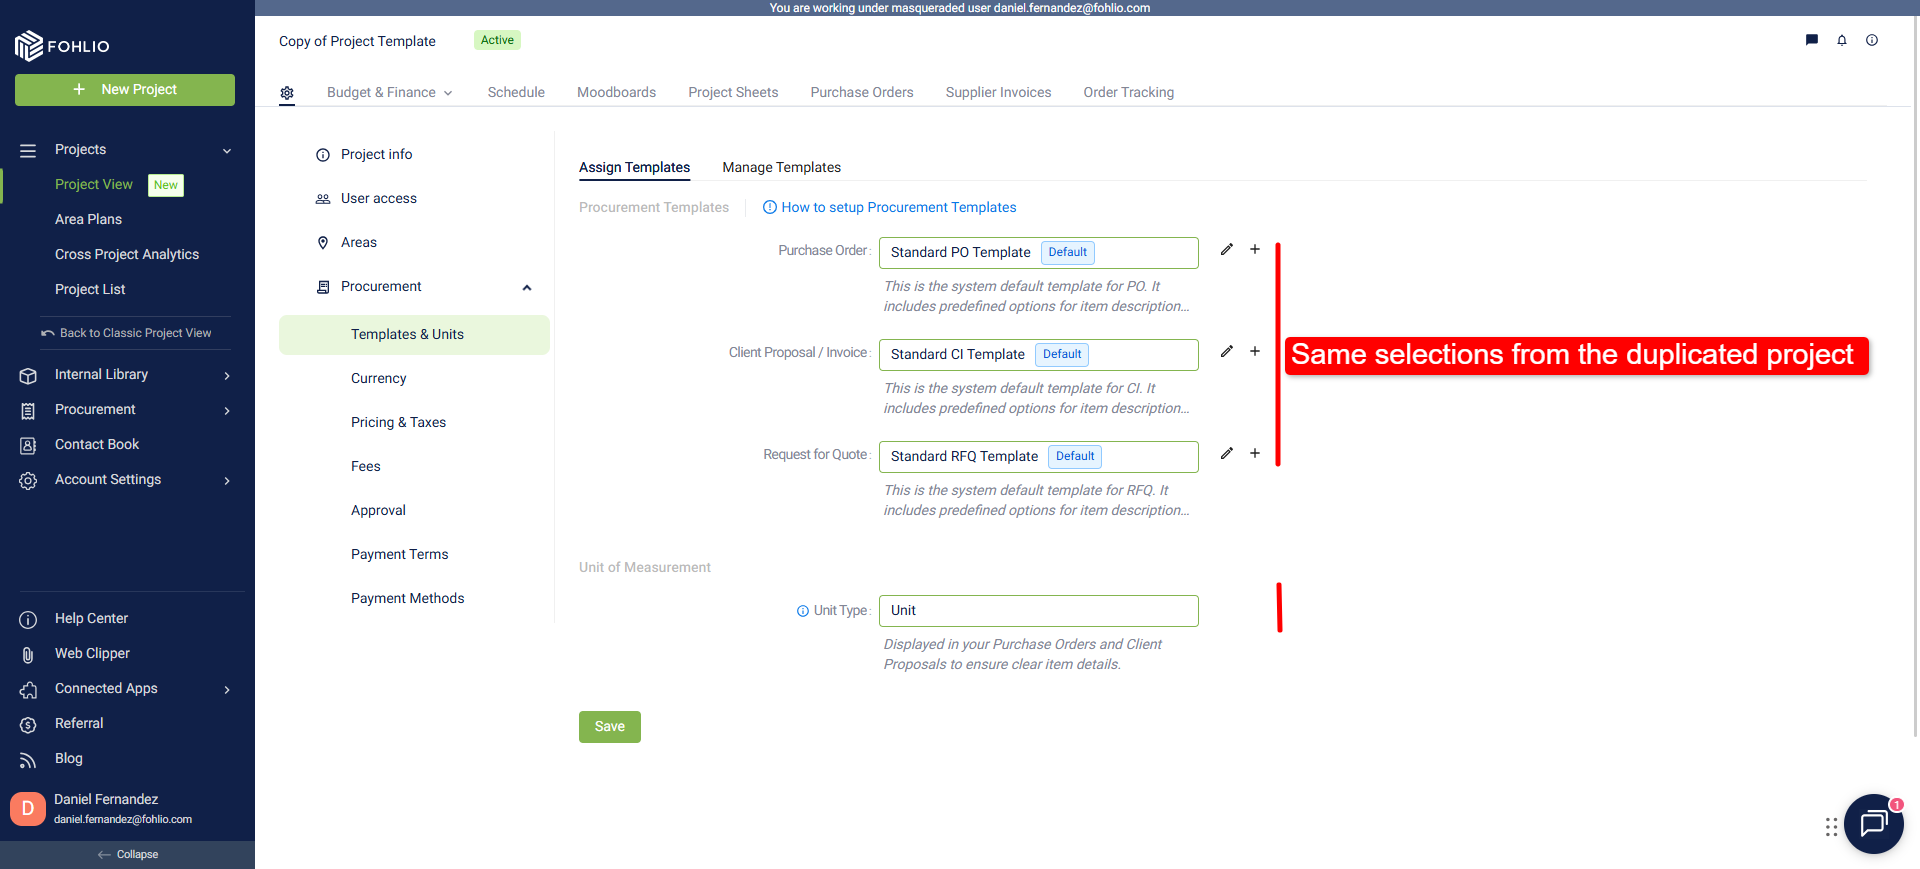Open the Web Clipper
This screenshot has width=1920, height=869.
[x=92, y=654]
